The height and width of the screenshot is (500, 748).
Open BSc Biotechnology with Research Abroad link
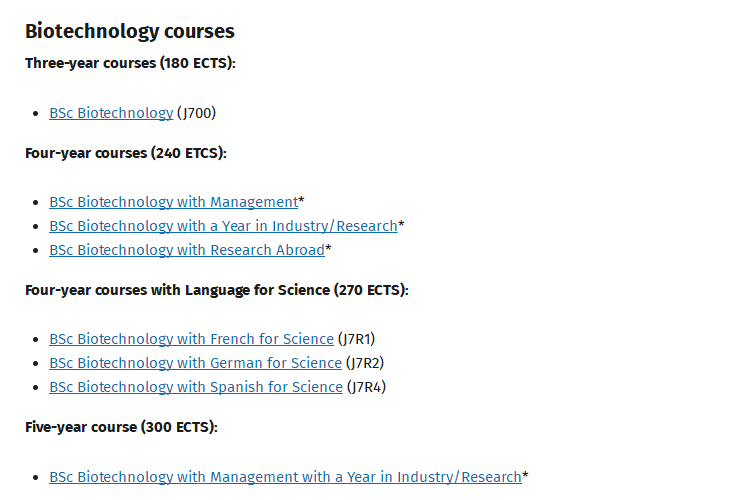(x=187, y=250)
